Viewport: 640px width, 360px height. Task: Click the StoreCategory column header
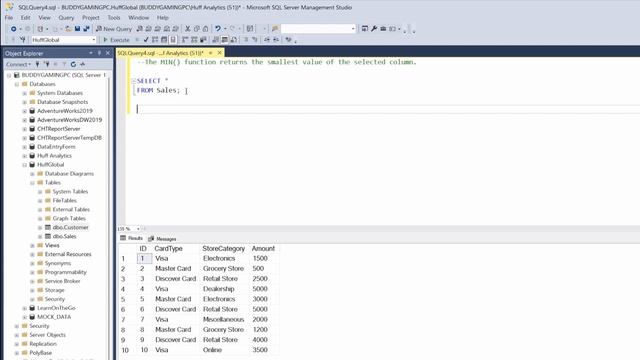(224, 248)
